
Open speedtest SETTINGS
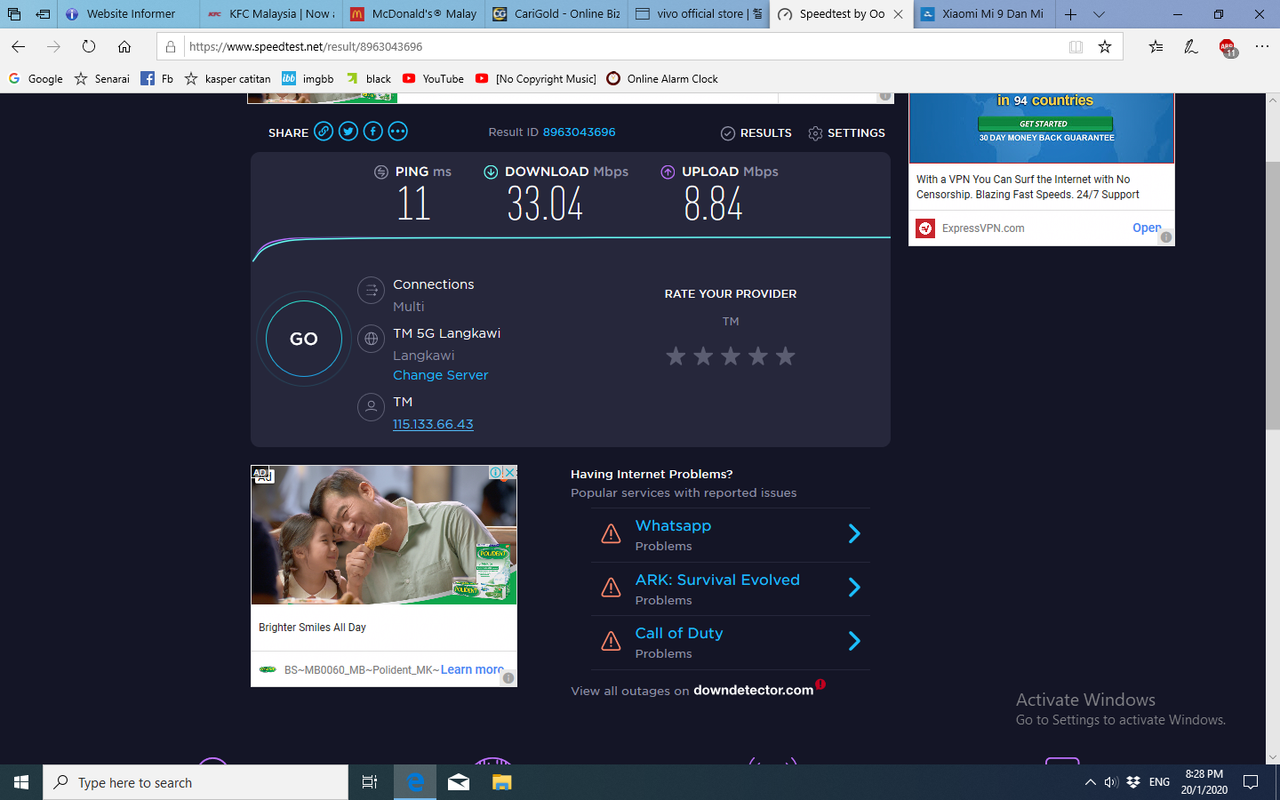(846, 133)
